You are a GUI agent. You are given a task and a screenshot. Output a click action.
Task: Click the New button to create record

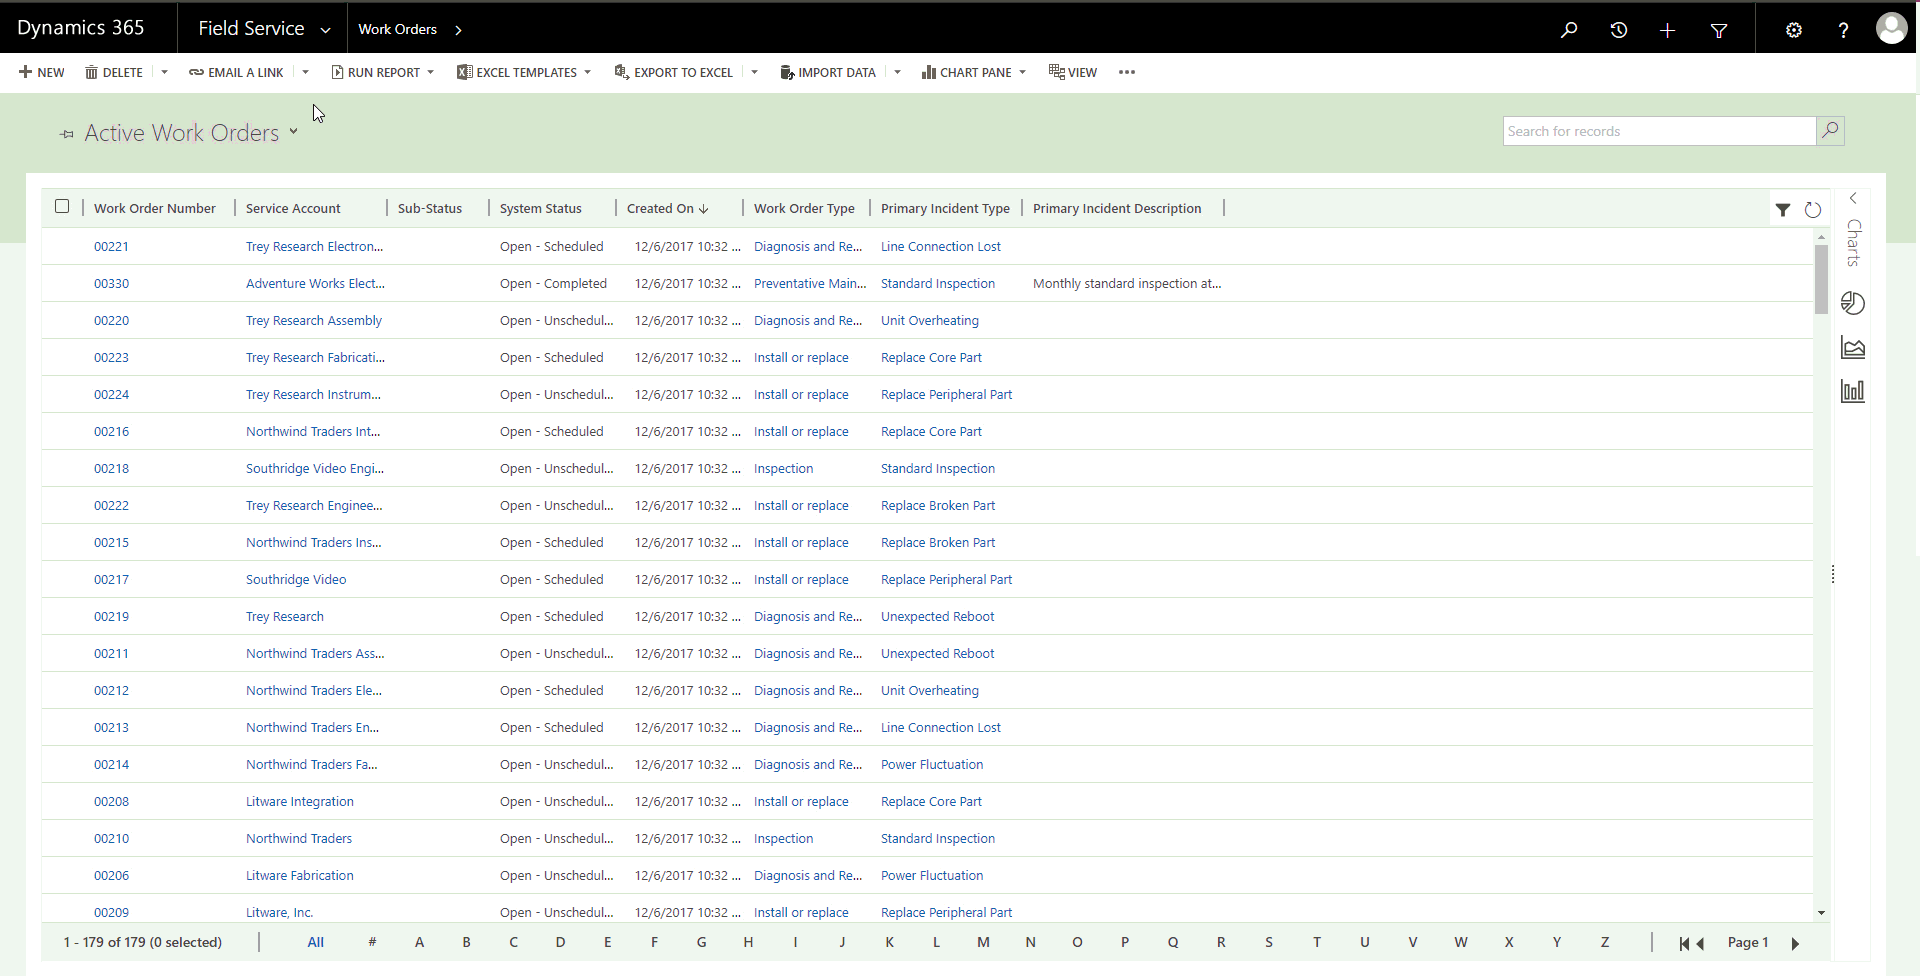41,72
